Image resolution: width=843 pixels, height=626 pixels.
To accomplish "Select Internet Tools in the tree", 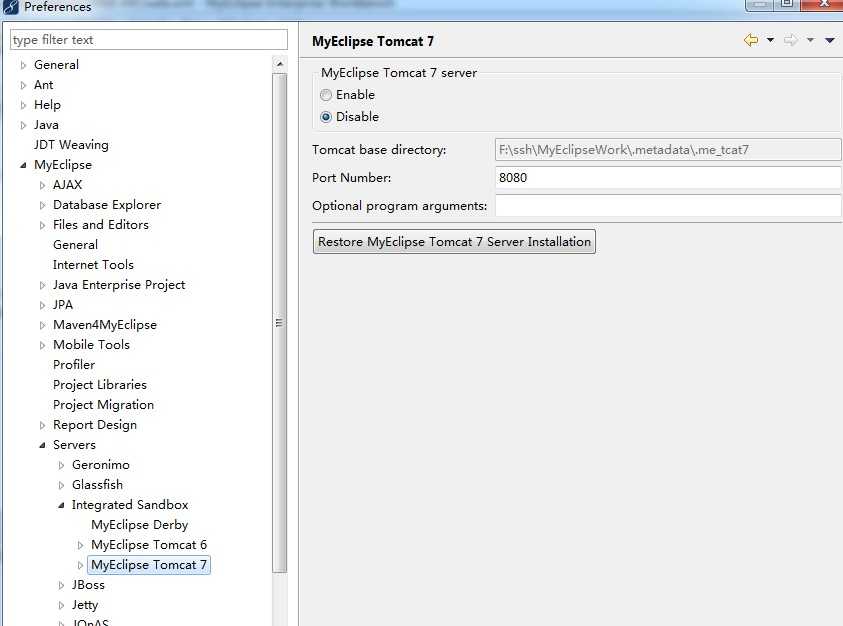I will [x=93, y=265].
